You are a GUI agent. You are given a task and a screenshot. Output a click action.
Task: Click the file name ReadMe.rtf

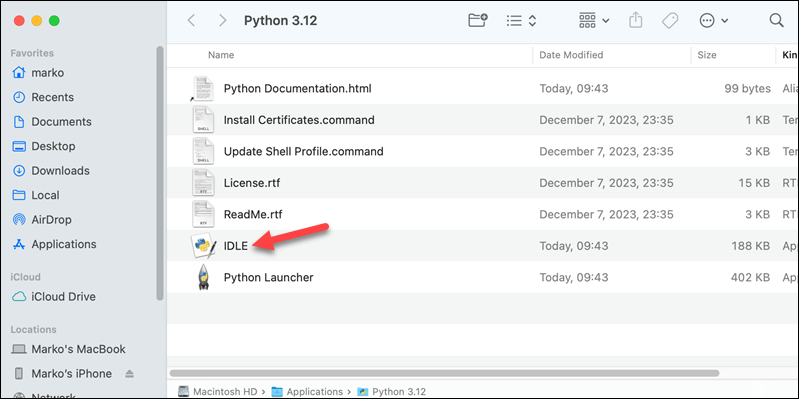(253, 214)
